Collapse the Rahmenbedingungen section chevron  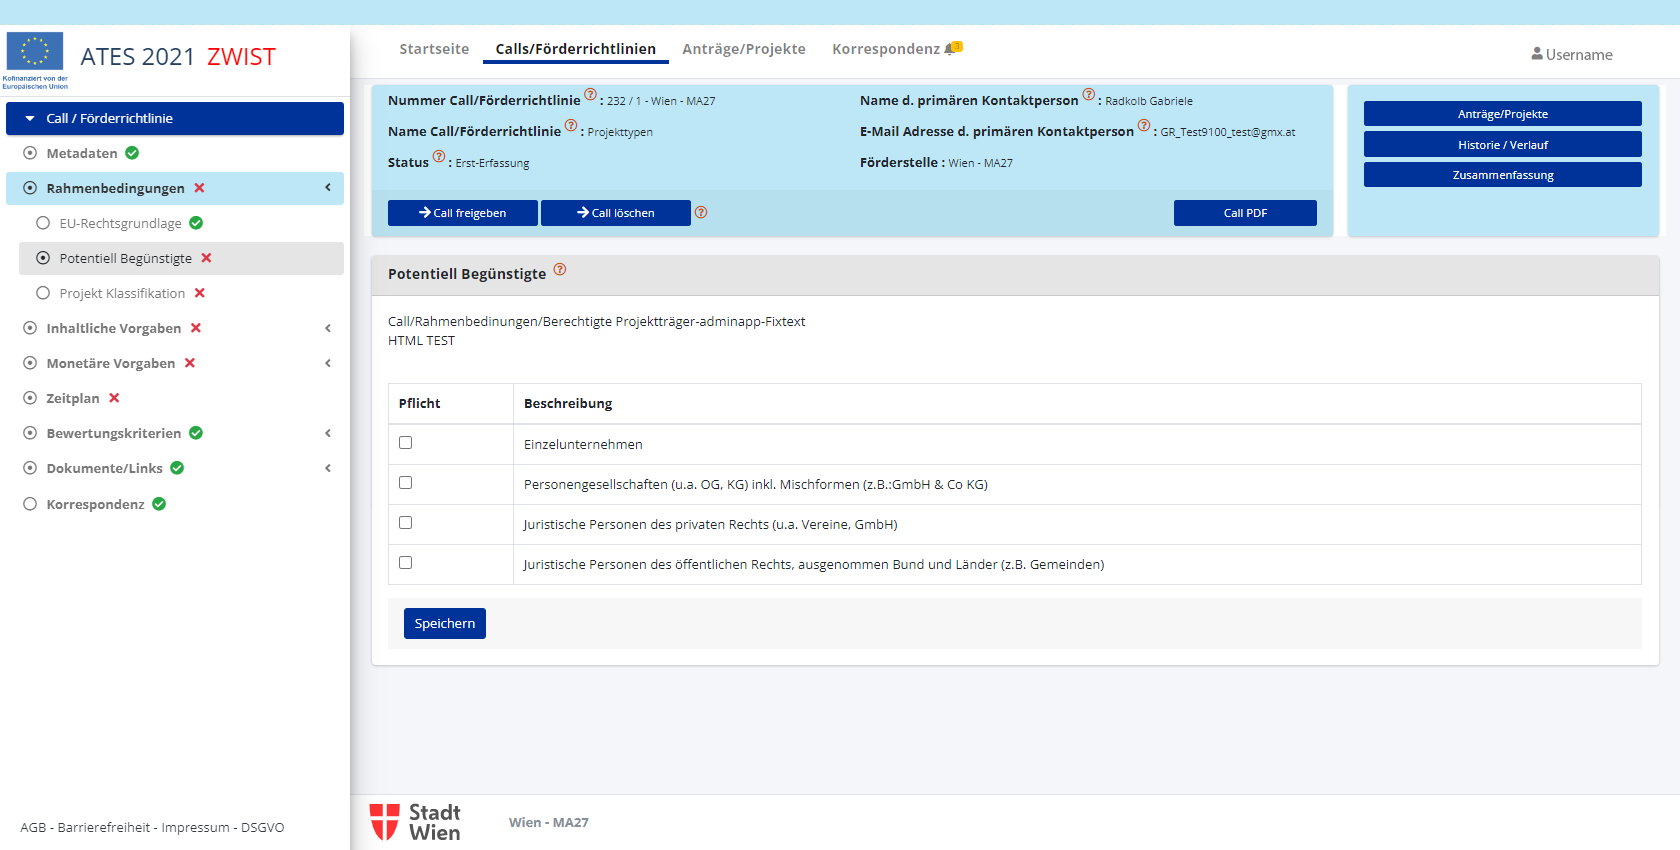tap(328, 188)
